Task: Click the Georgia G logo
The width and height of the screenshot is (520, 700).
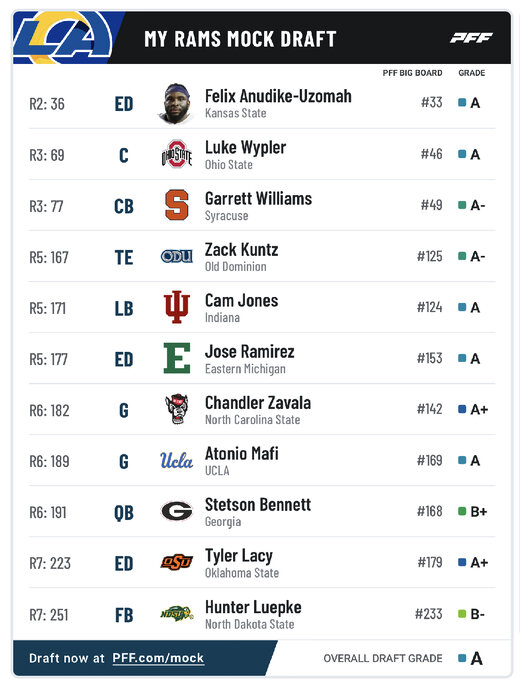Action: [177, 511]
